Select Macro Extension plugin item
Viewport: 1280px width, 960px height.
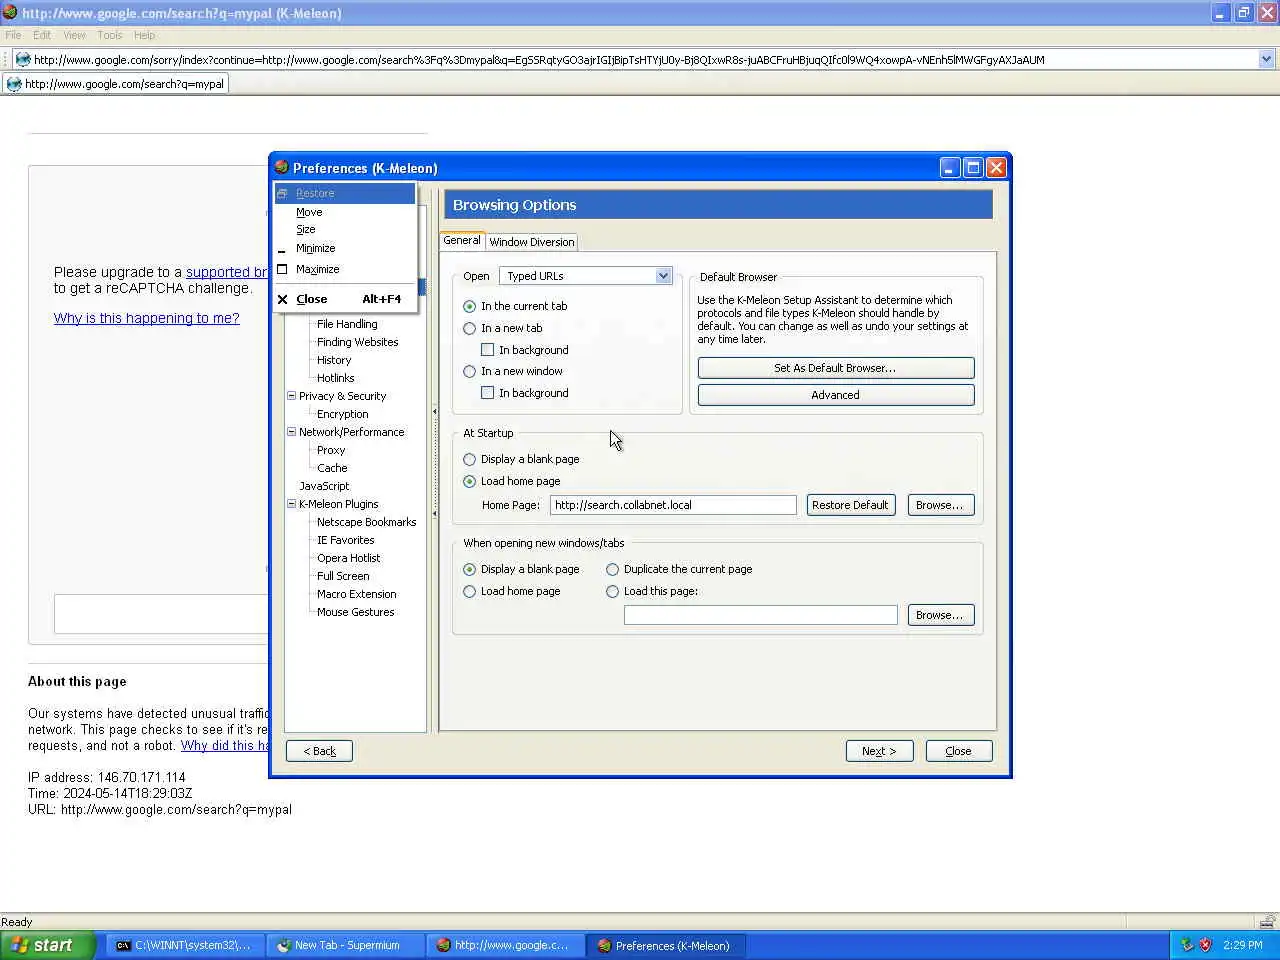[x=356, y=594]
